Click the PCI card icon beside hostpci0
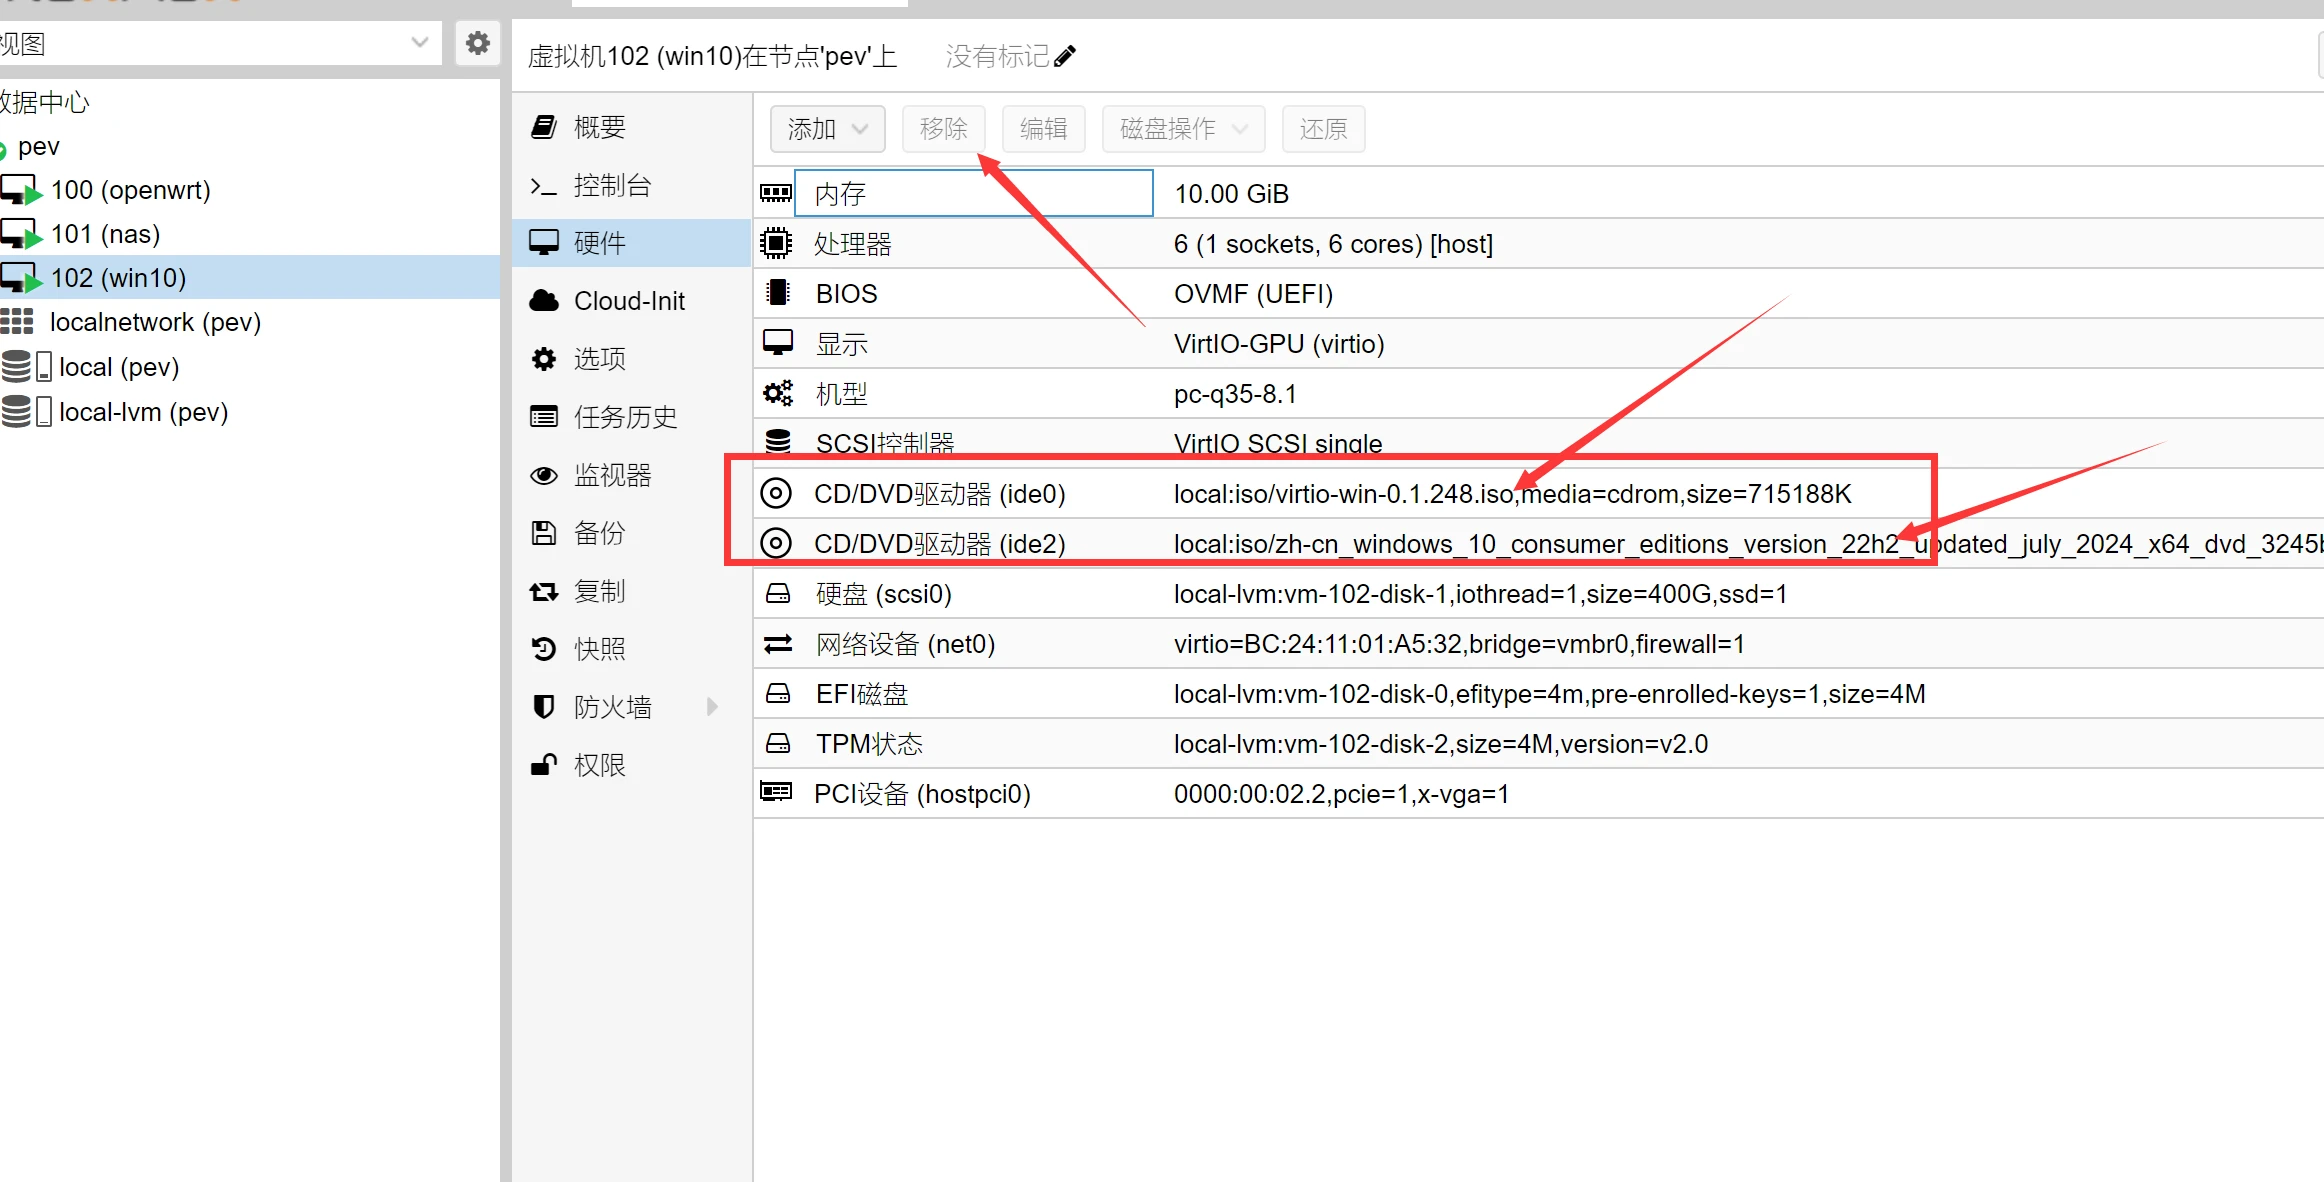 coord(776,793)
